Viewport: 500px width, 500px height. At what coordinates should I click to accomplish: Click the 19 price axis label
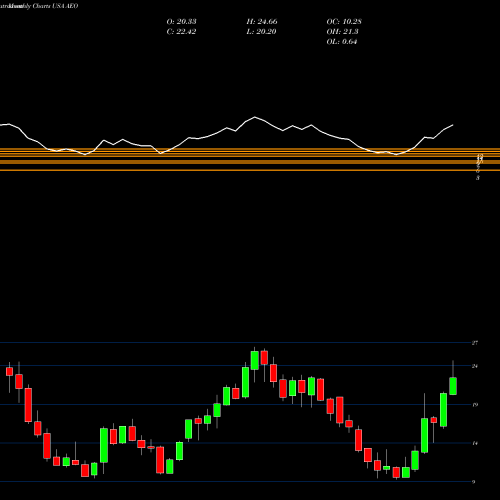tap(475, 405)
